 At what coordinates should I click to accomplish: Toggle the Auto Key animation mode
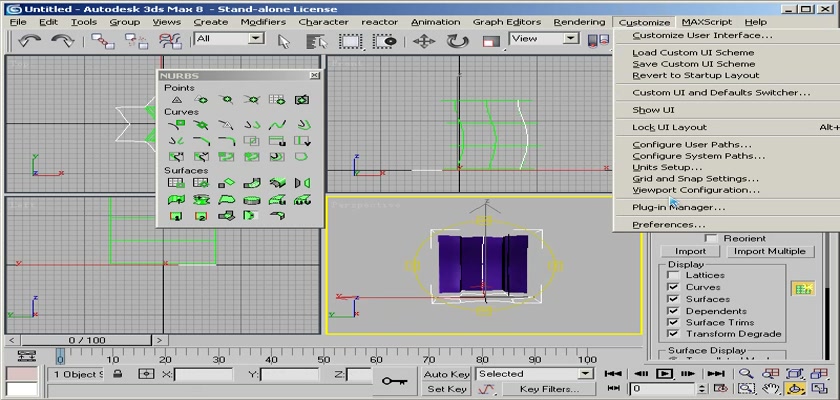pos(446,374)
